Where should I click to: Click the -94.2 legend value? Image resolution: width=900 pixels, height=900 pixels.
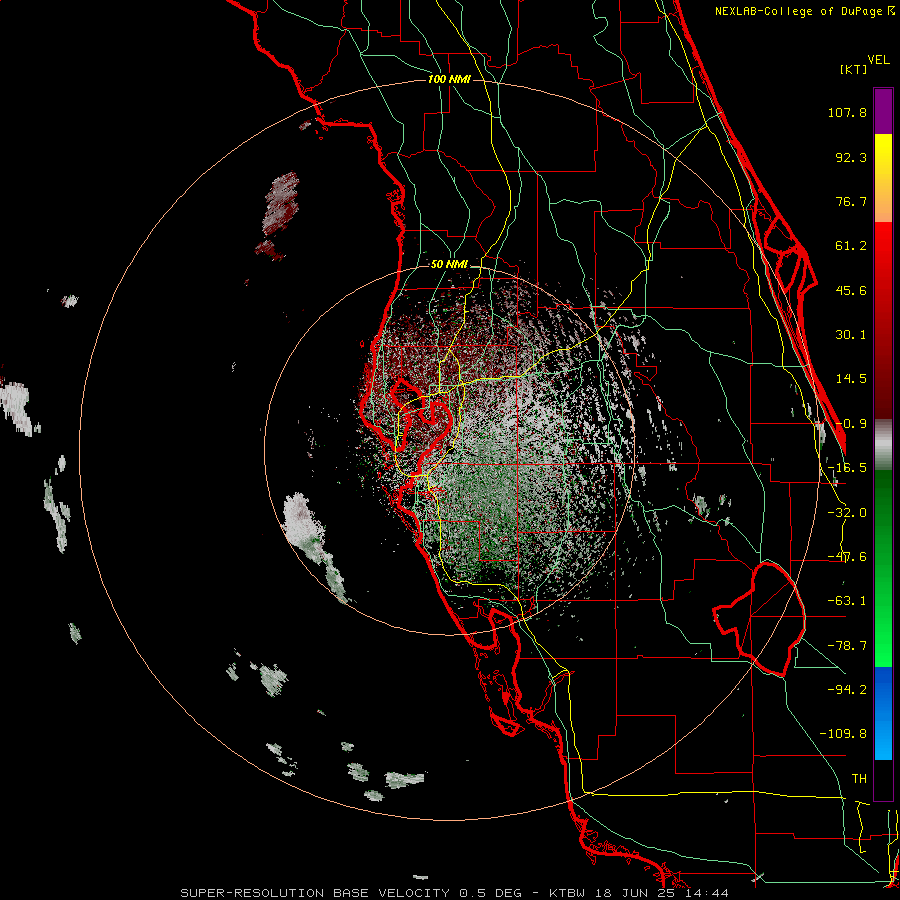[x=847, y=689]
